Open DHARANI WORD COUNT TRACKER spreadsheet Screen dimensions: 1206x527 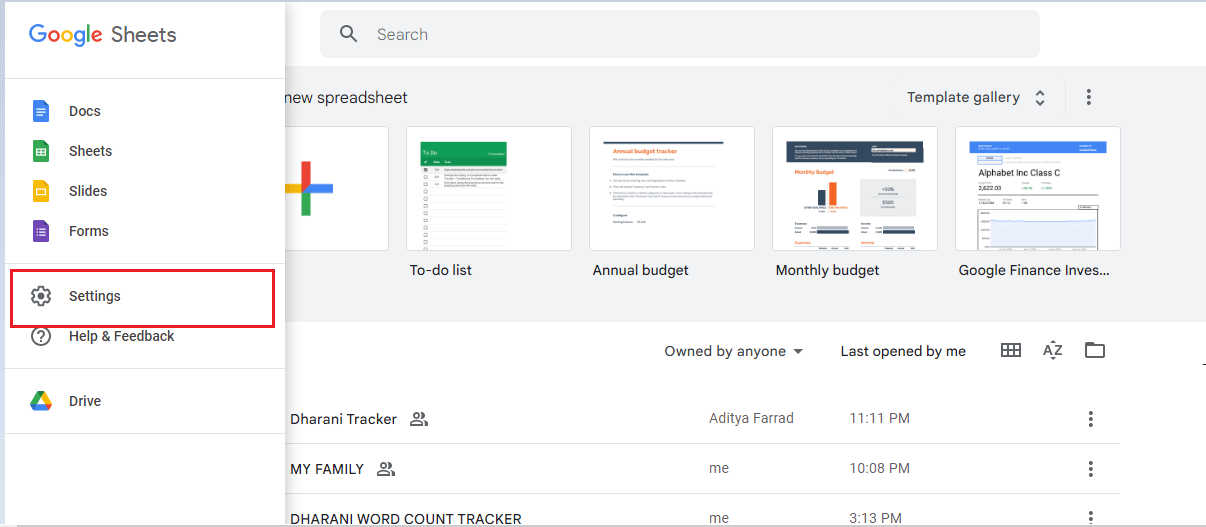click(406, 519)
